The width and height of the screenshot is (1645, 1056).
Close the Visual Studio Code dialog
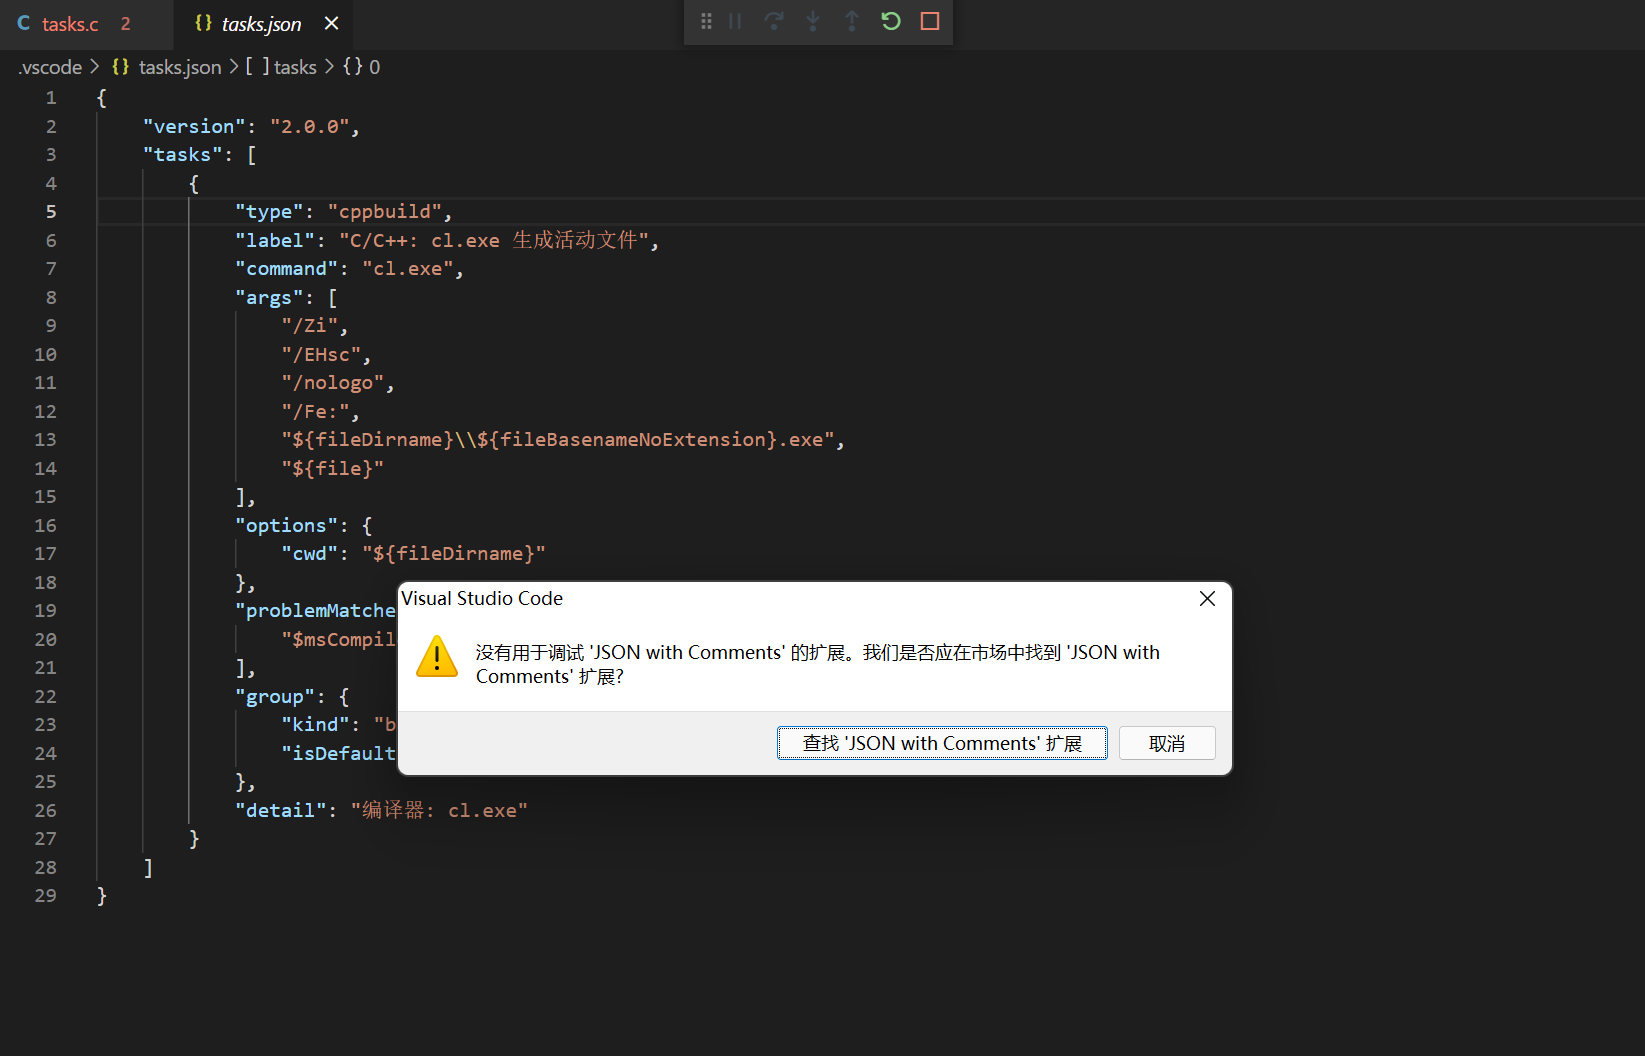1208,598
